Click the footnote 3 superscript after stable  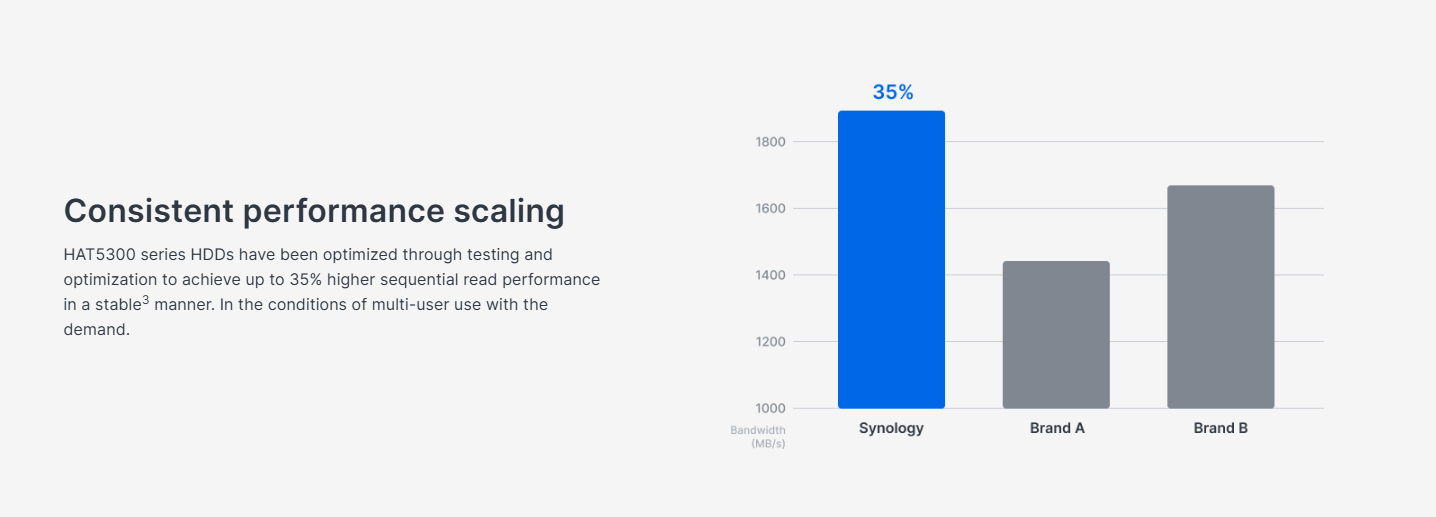(x=146, y=299)
